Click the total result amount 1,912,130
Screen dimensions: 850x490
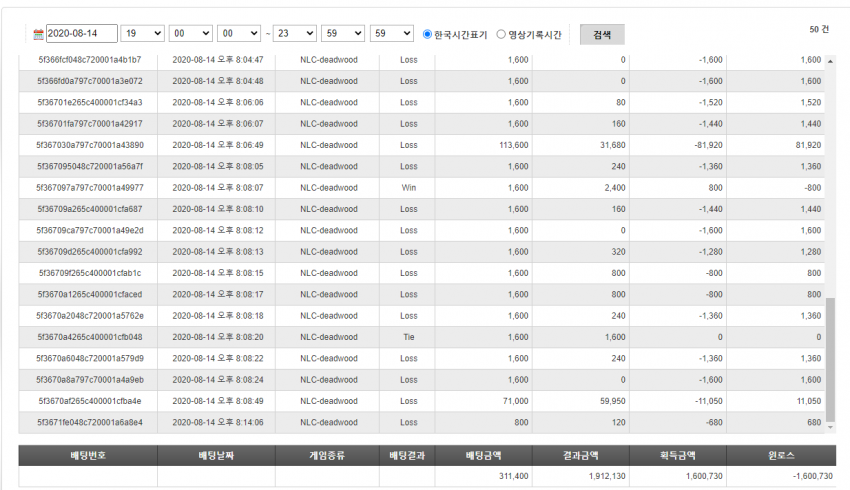tap(607, 476)
